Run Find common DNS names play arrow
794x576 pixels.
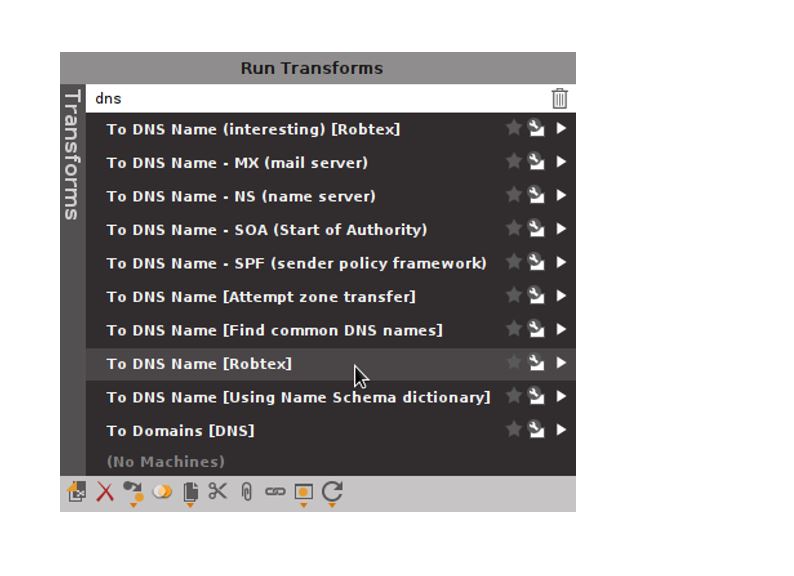(561, 329)
